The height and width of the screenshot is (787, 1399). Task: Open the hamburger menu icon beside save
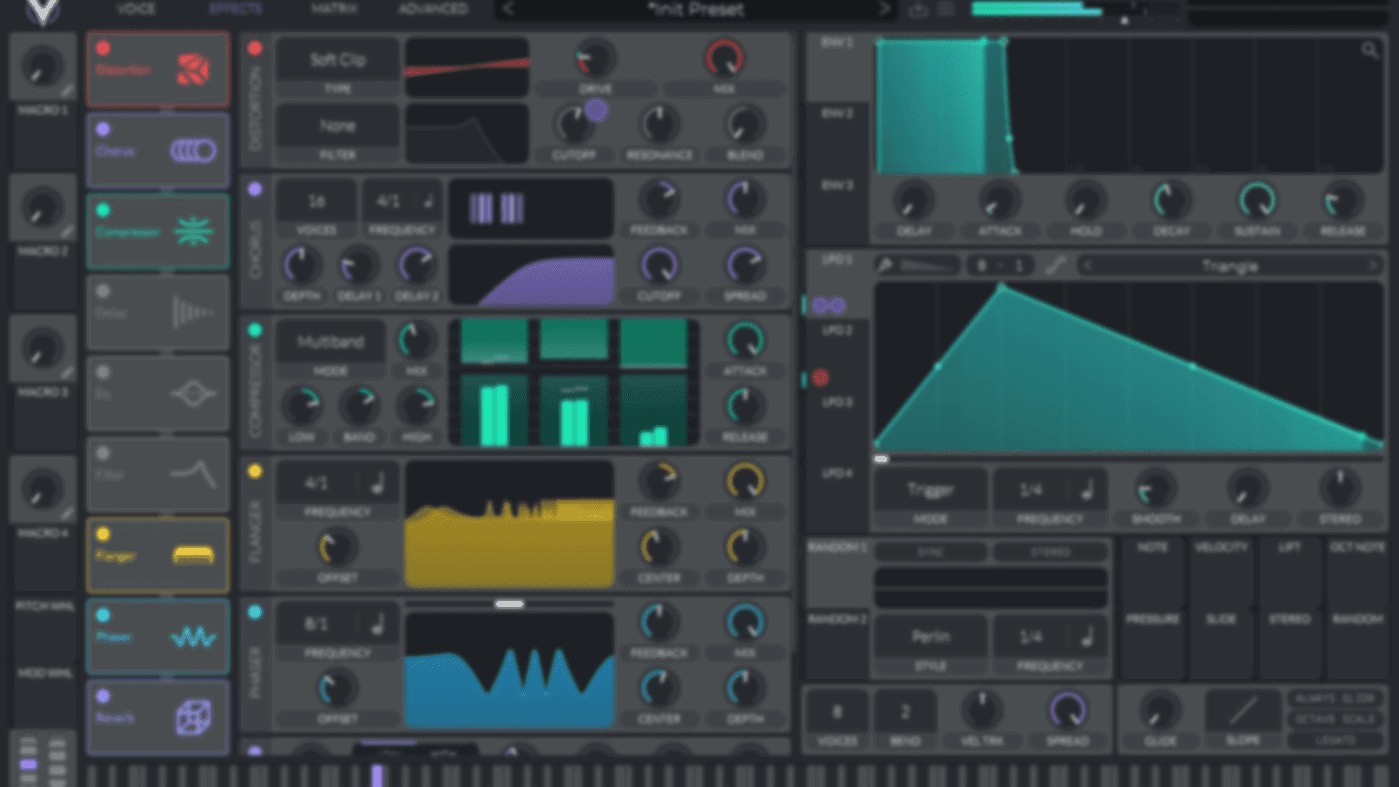[946, 10]
